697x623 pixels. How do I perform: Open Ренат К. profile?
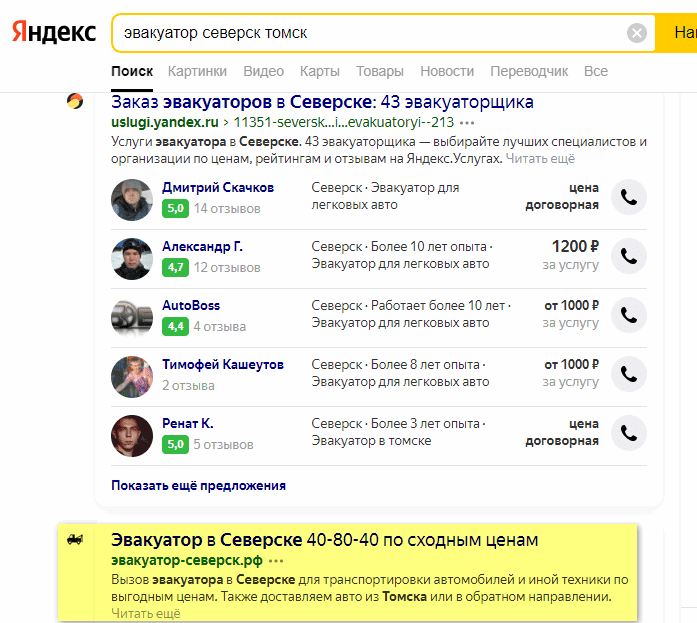click(188, 423)
